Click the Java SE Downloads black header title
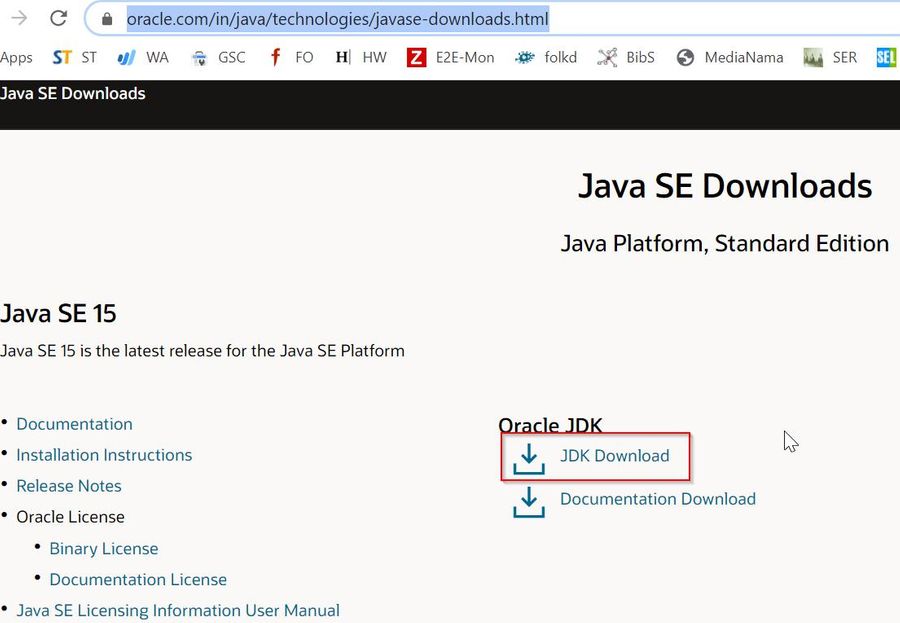Image resolution: width=900 pixels, height=623 pixels. [73, 94]
